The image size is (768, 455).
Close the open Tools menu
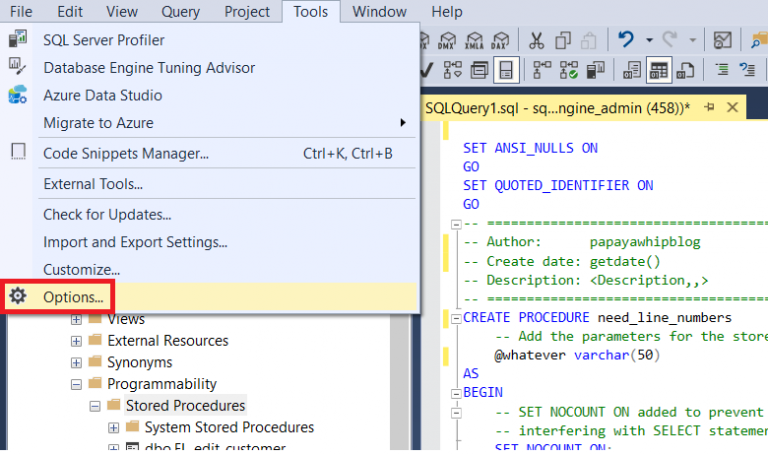click(x=311, y=11)
